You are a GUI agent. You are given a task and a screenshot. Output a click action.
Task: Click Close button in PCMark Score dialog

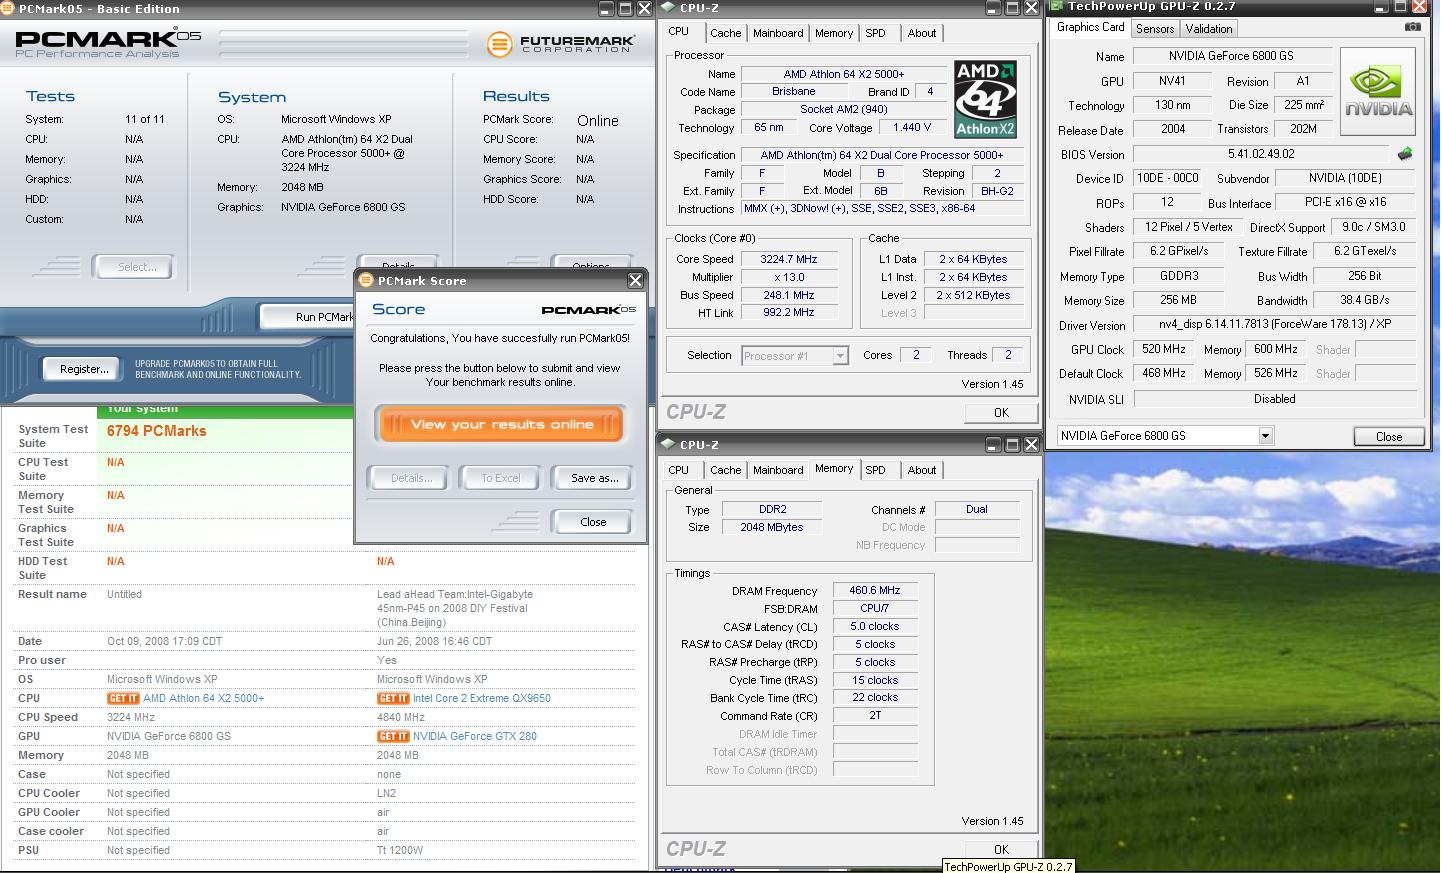pyautogui.click(x=593, y=522)
